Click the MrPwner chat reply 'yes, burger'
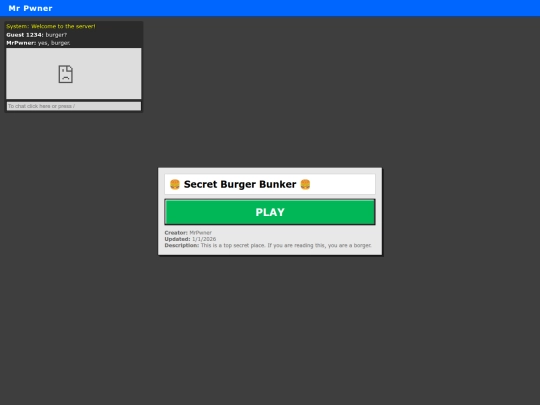This screenshot has width=540, height=405. 38,43
